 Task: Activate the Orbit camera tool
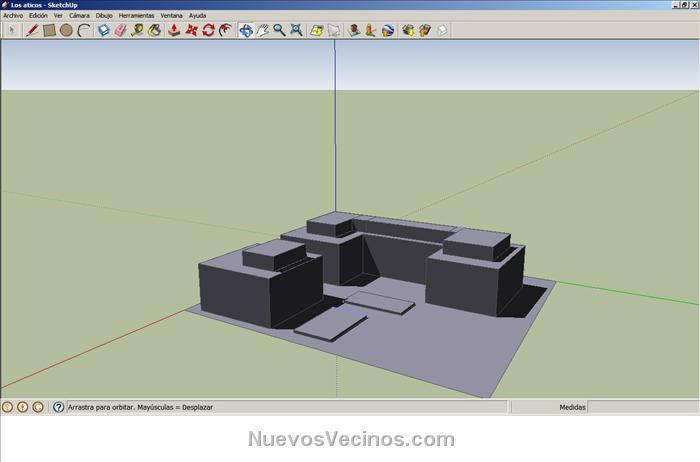click(x=246, y=30)
